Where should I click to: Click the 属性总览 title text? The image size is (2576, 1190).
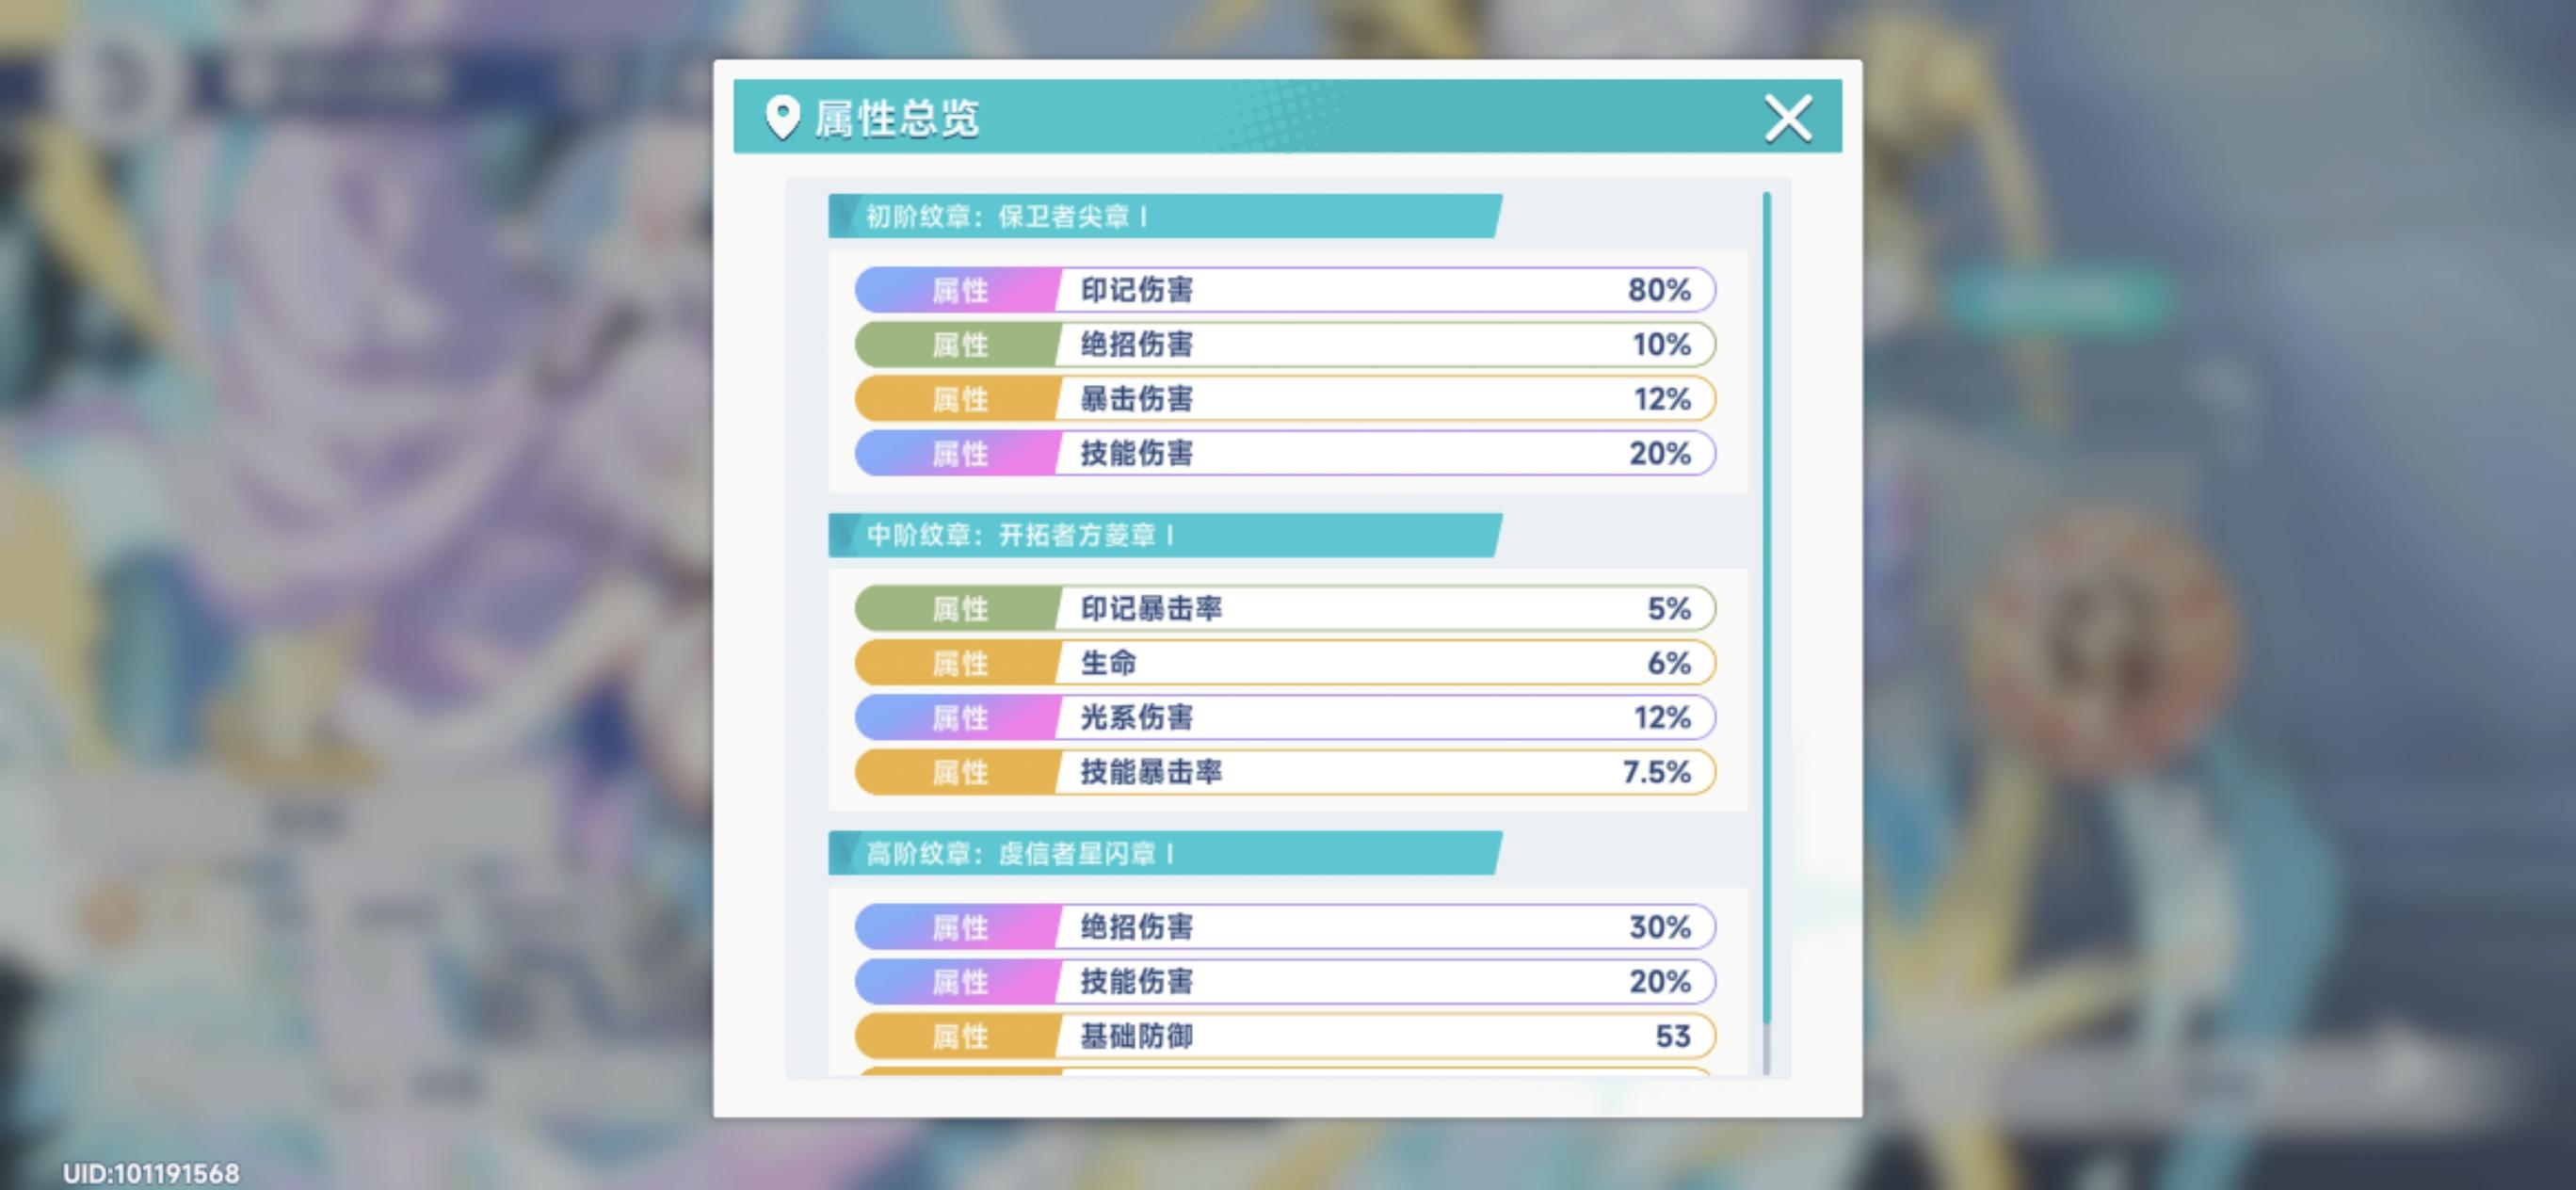click(x=896, y=118)
